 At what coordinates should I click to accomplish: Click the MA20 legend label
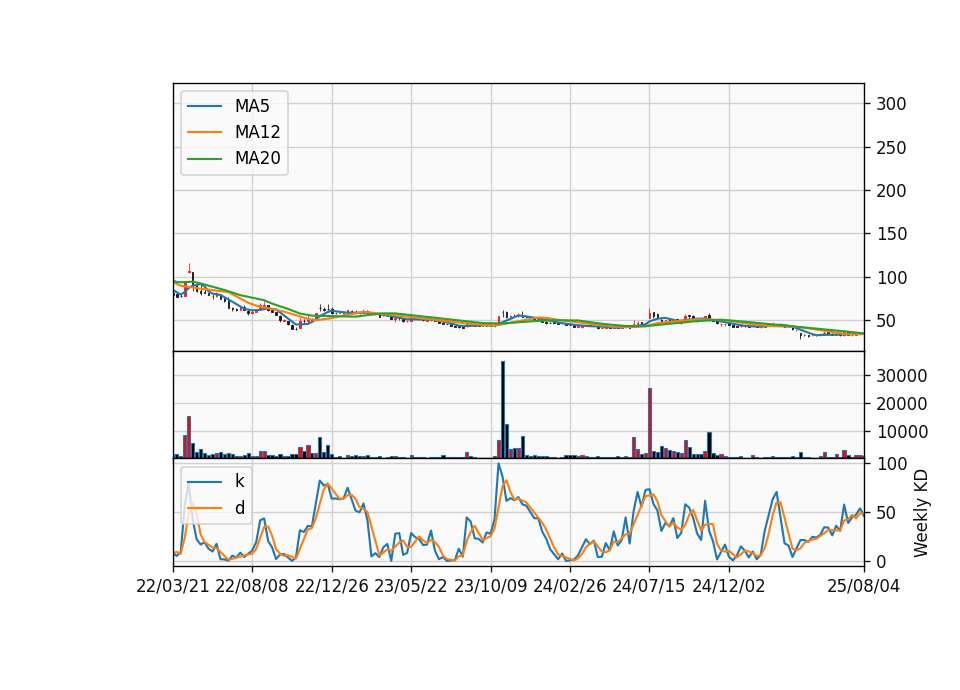(x=257, y=158)
